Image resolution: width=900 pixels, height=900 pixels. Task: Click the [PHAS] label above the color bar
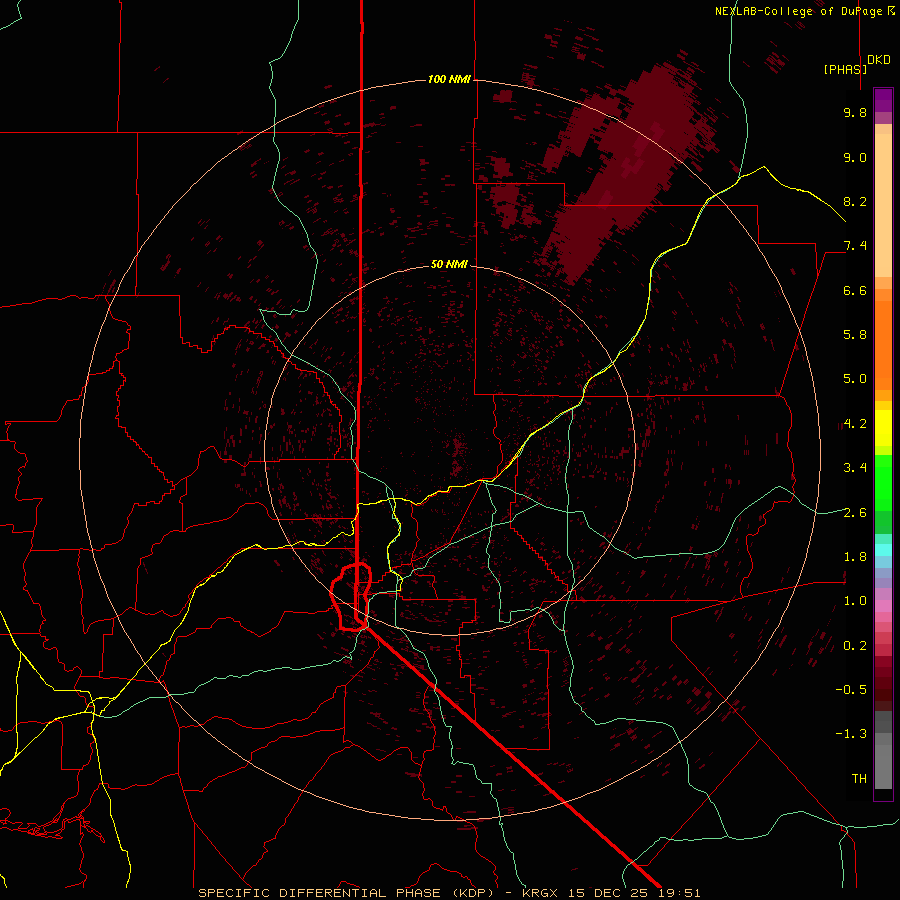(x=845, y=69)
